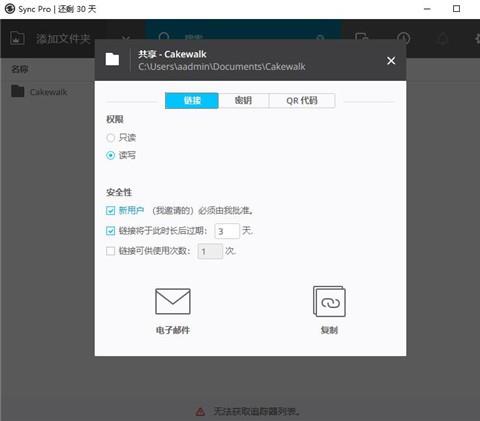Open the history clock icon in toolbar

coord(403,38)
